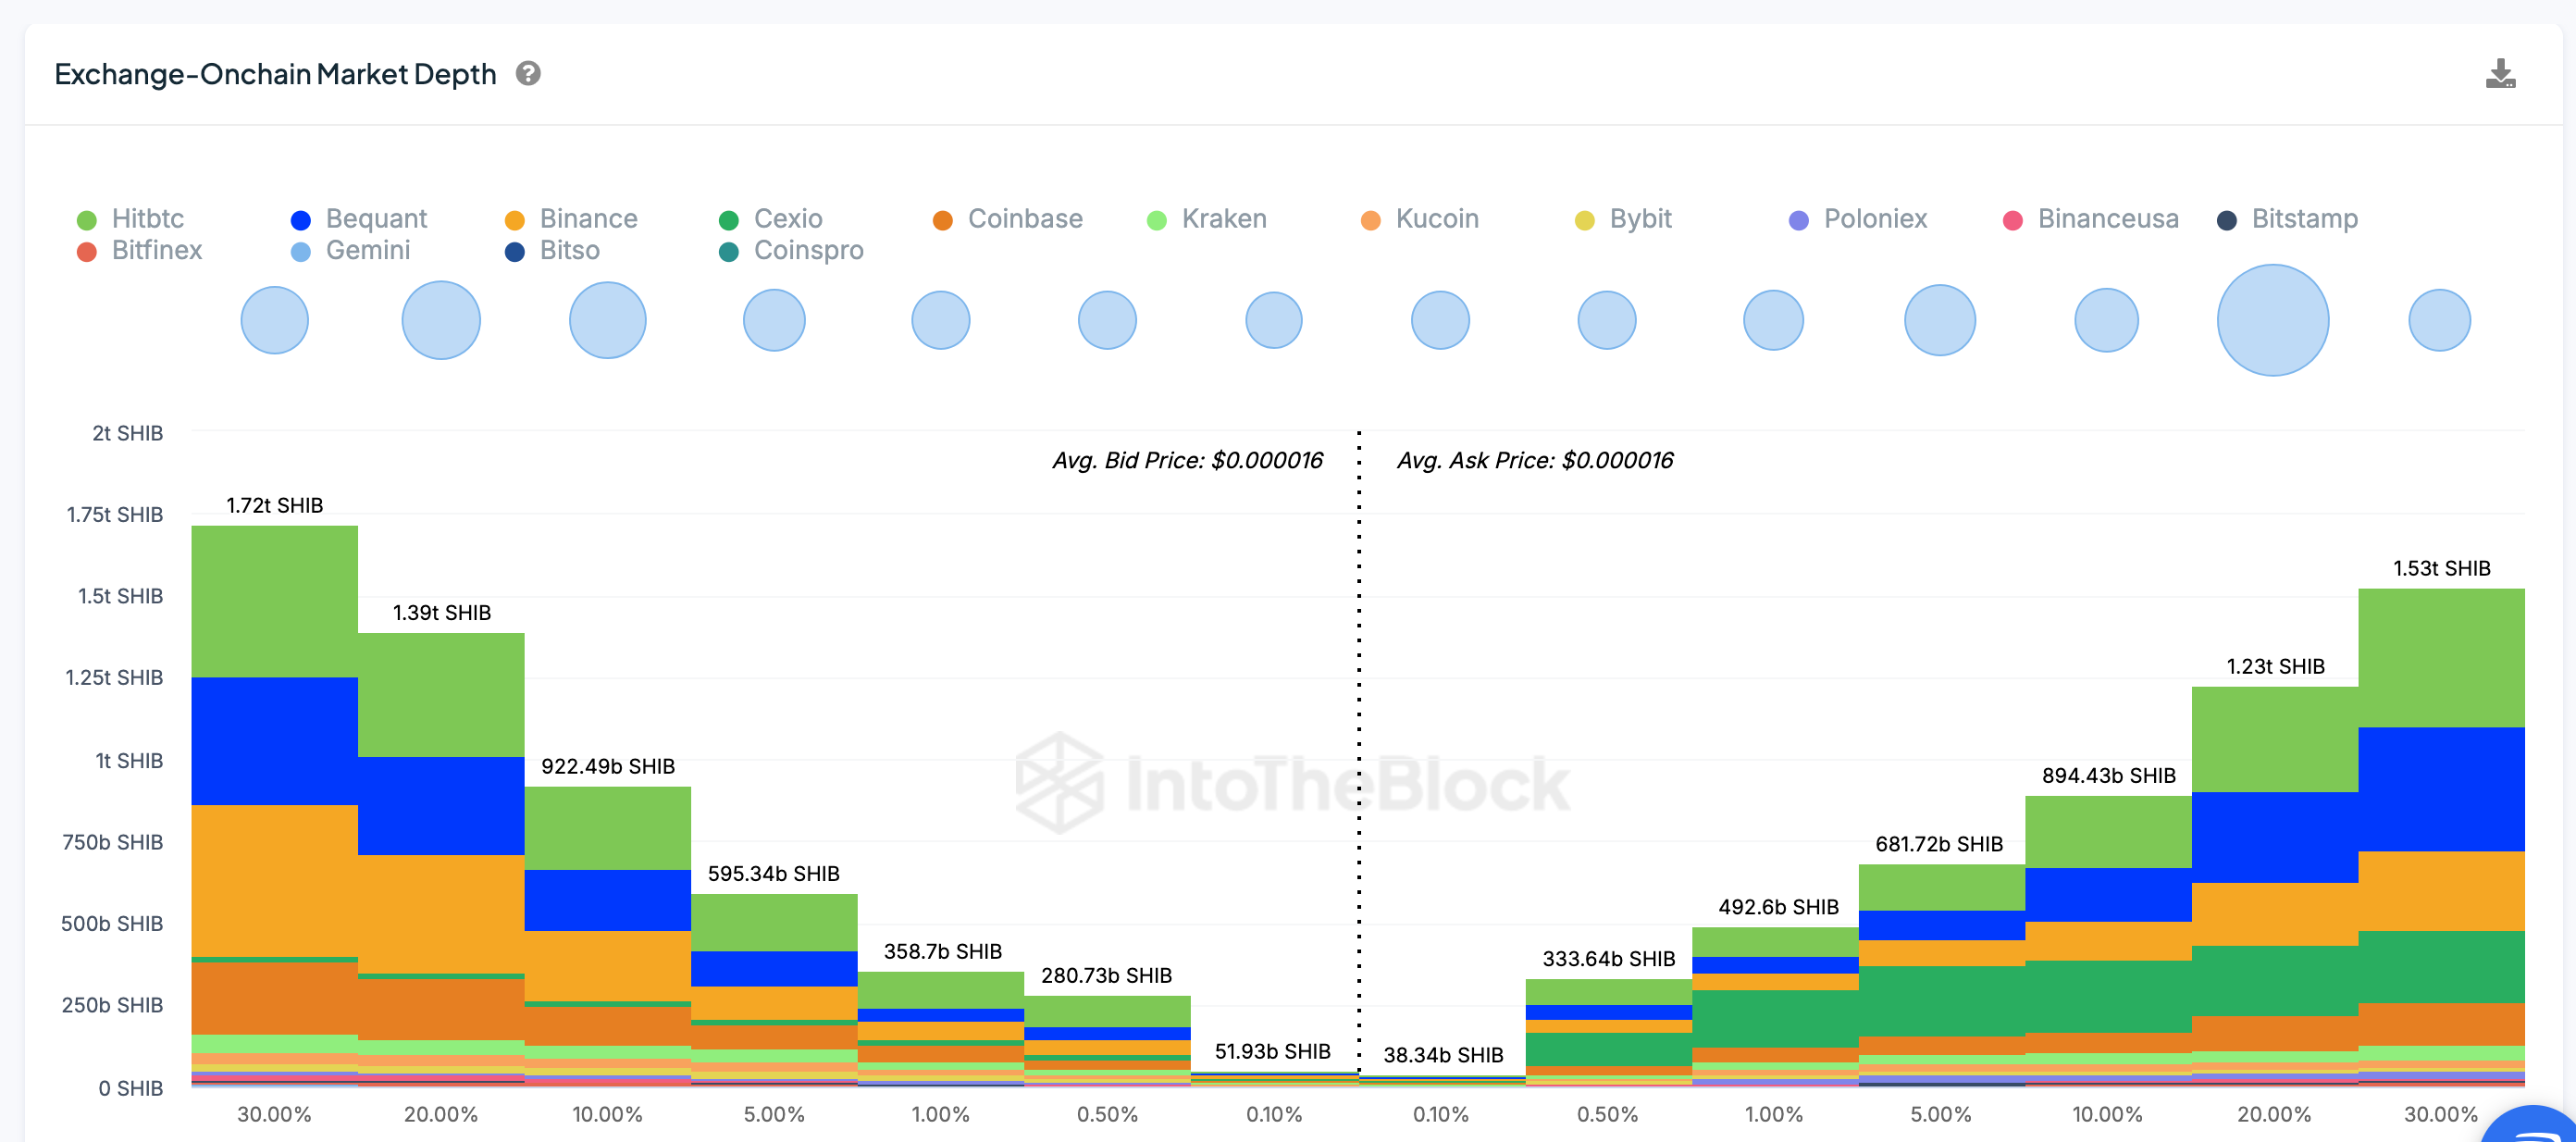The width and height of the screenshot is (2576, 1142).
Task: Click the 1.75t SHIB axis label
Action: 115,515
